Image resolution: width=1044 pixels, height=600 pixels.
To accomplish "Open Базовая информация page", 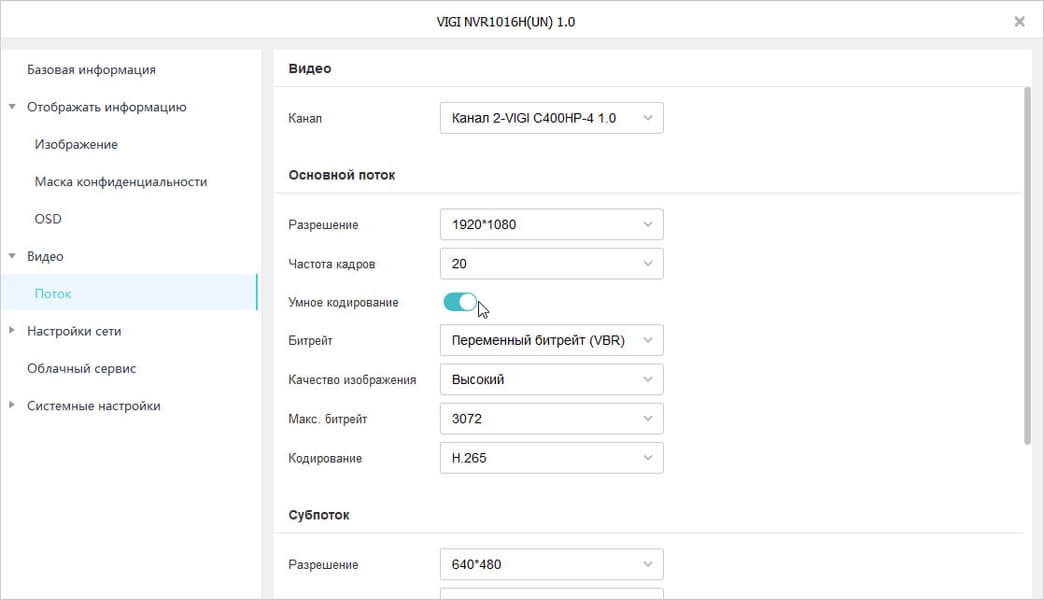I will pyautogui.click(x=91, y=70).
